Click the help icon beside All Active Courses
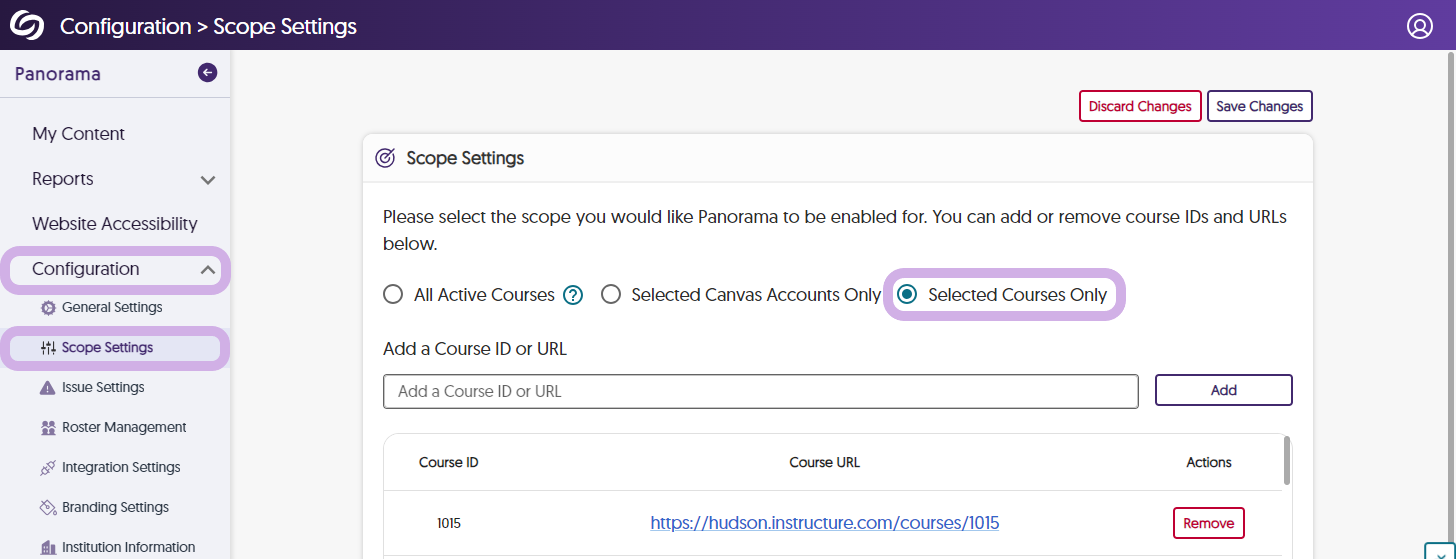Image resolution: width=1456 pixels, height=559 pixels. [x=572, y=295]
